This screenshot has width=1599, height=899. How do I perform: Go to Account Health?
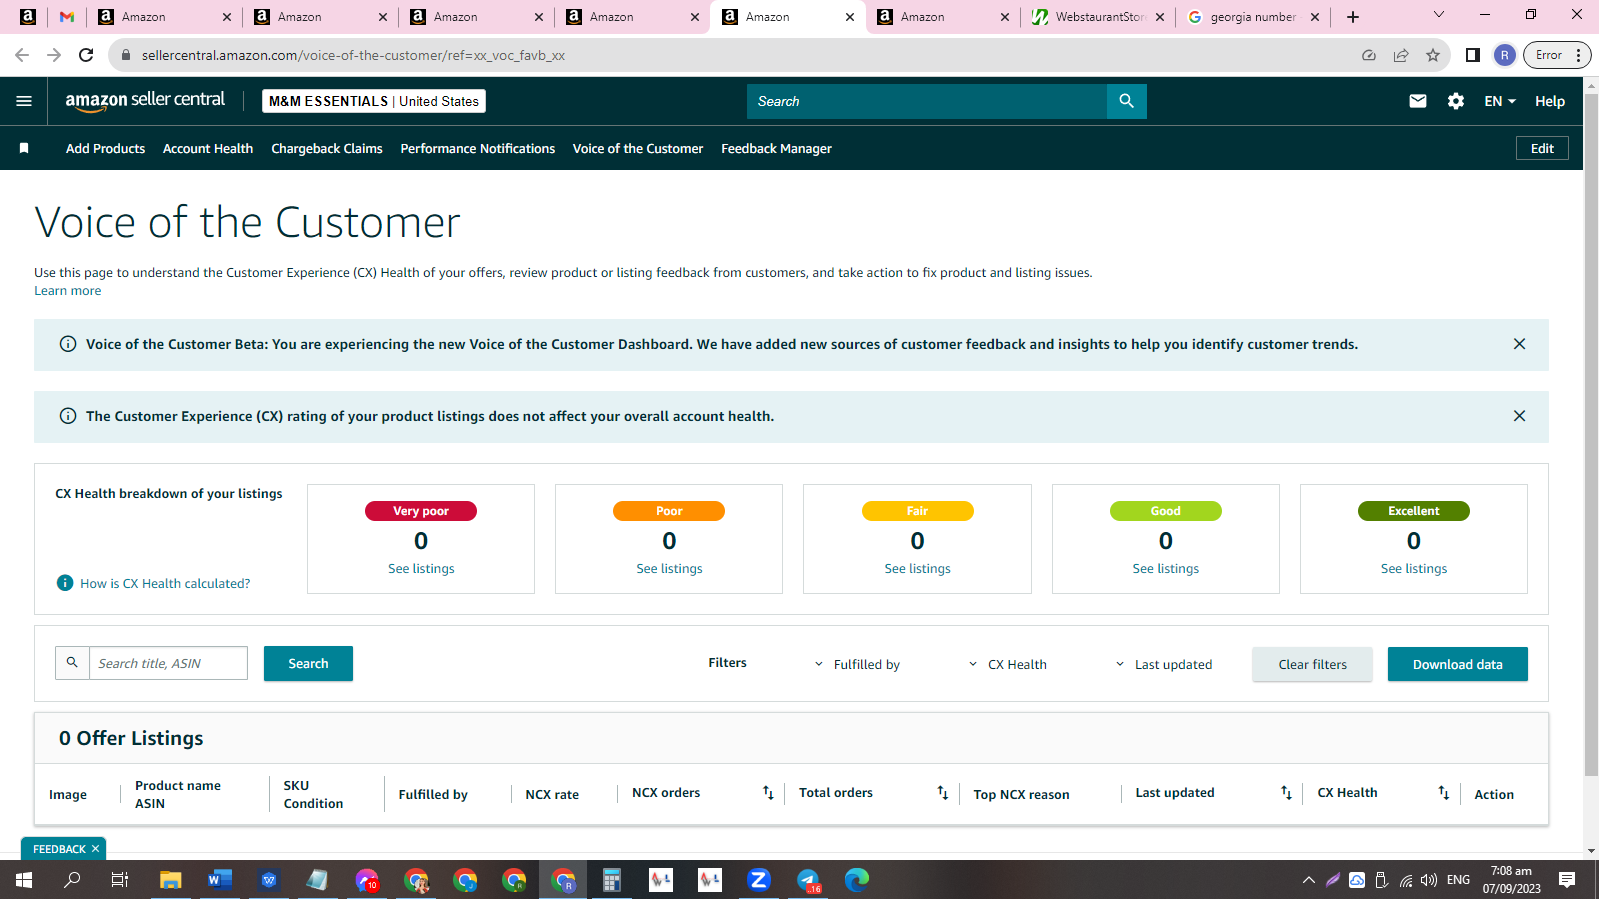pos(208,148)
